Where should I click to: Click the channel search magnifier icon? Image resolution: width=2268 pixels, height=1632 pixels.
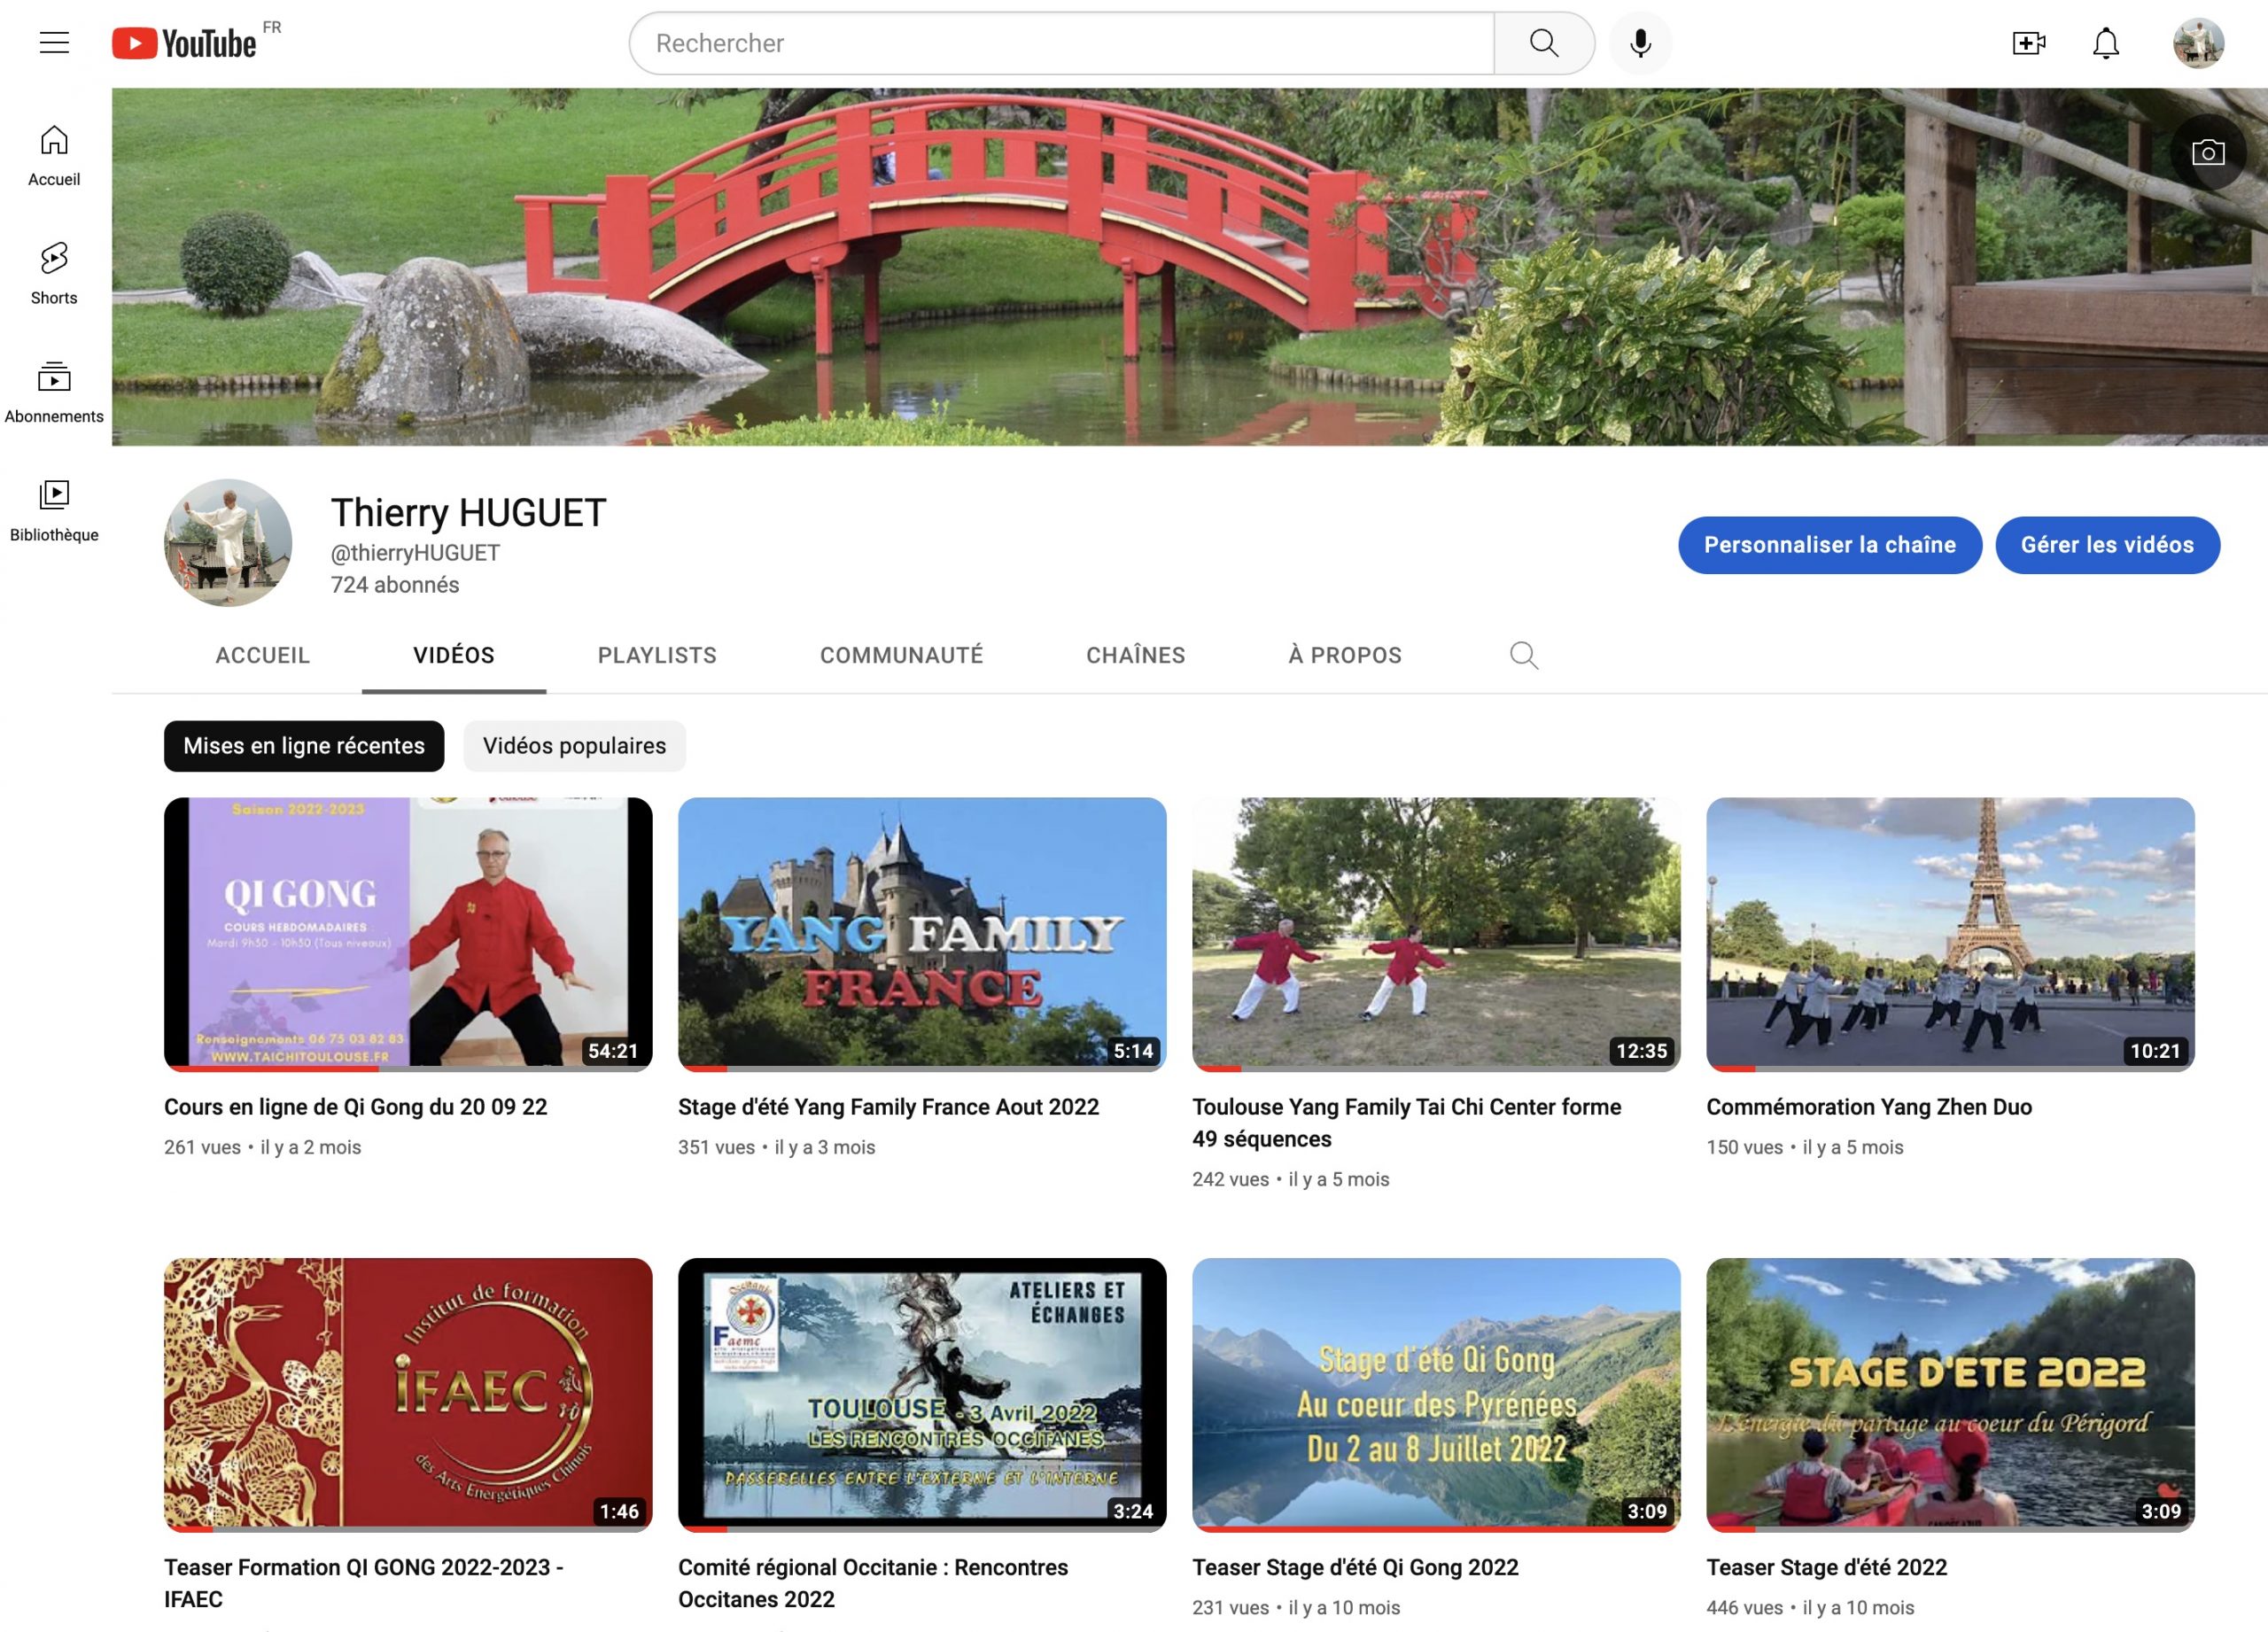pyautogui.click(x=1523, y=655)
